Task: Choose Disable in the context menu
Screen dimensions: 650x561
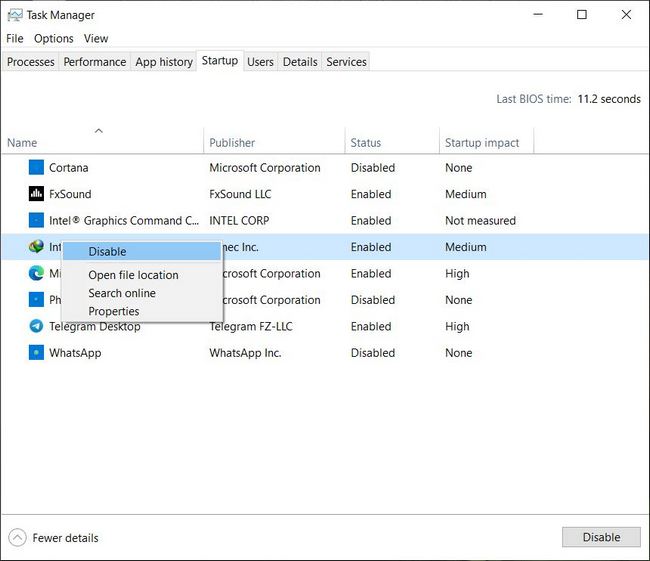Action: 141,252
